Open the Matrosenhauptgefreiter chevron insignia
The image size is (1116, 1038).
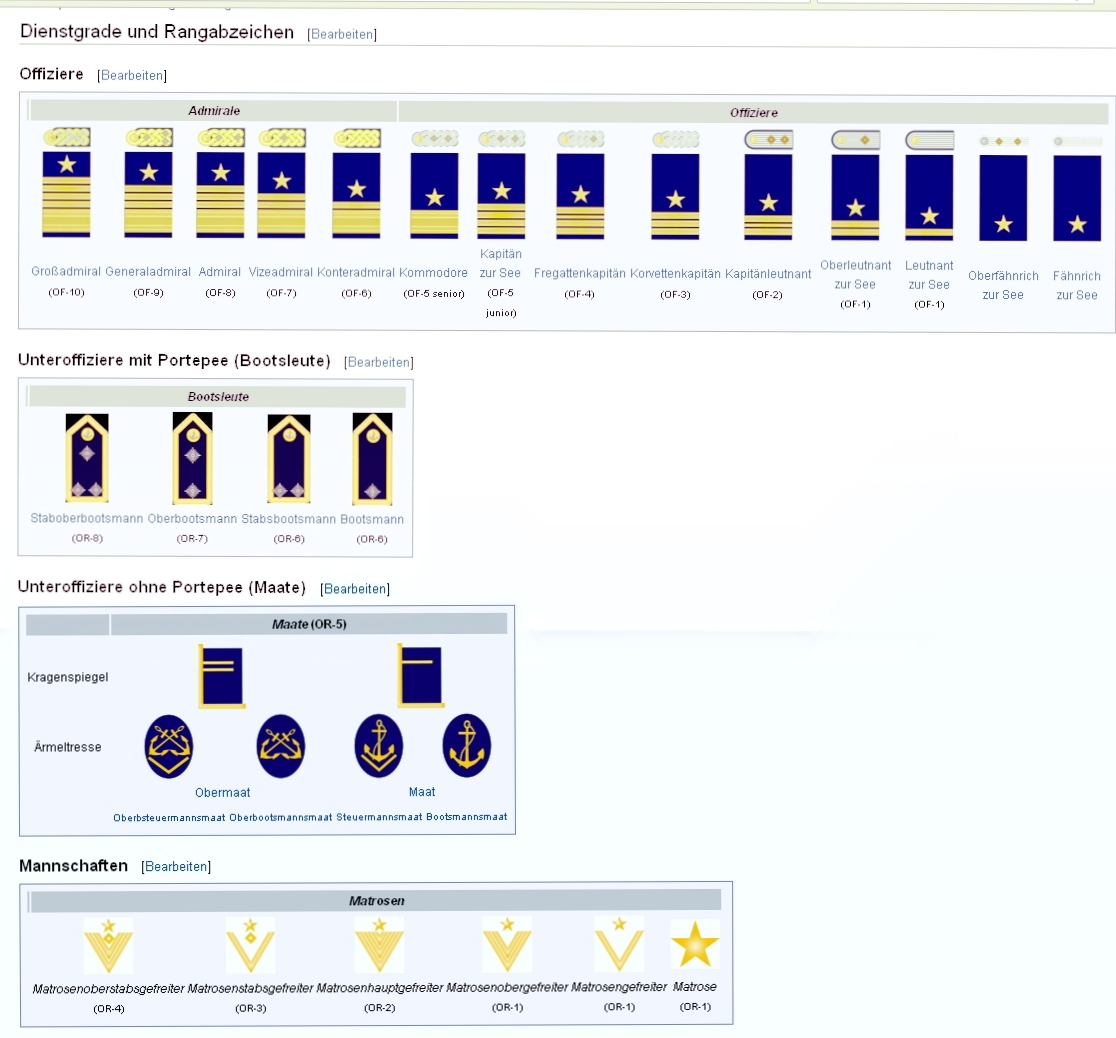(x=379, y=945)
